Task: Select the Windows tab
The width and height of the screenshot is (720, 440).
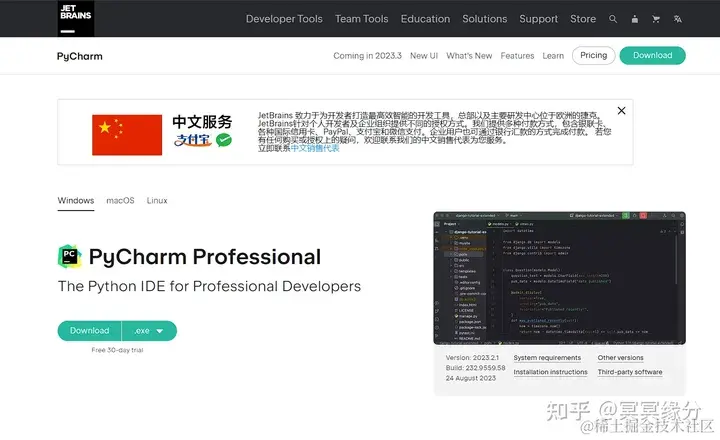Action: pyautogui.click(x=76, y=201)
